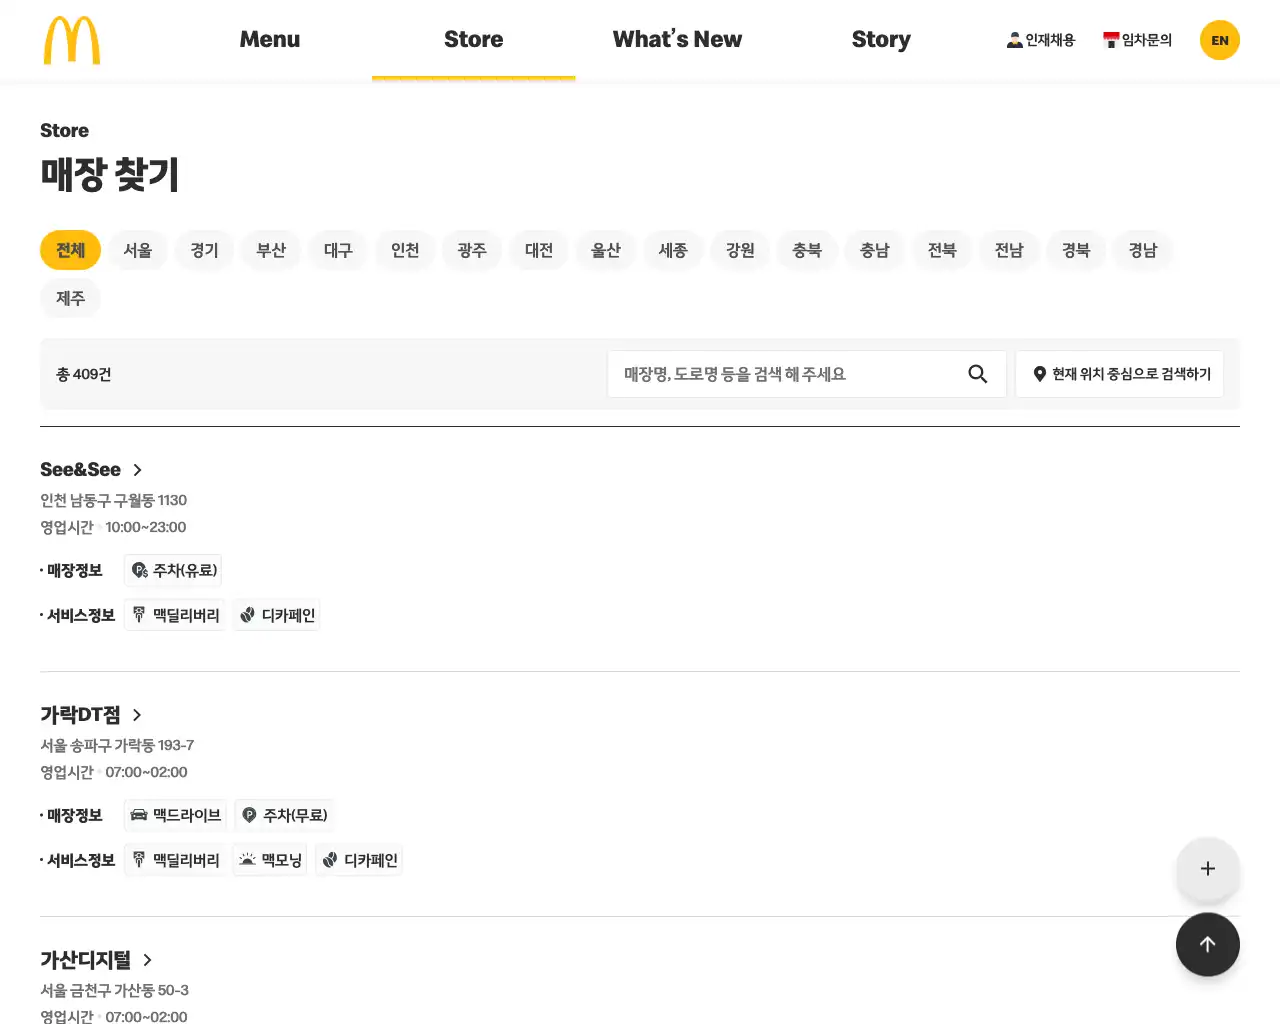
Task: Click the location pin icon in search bar
Action: [x=1040, y=374]
